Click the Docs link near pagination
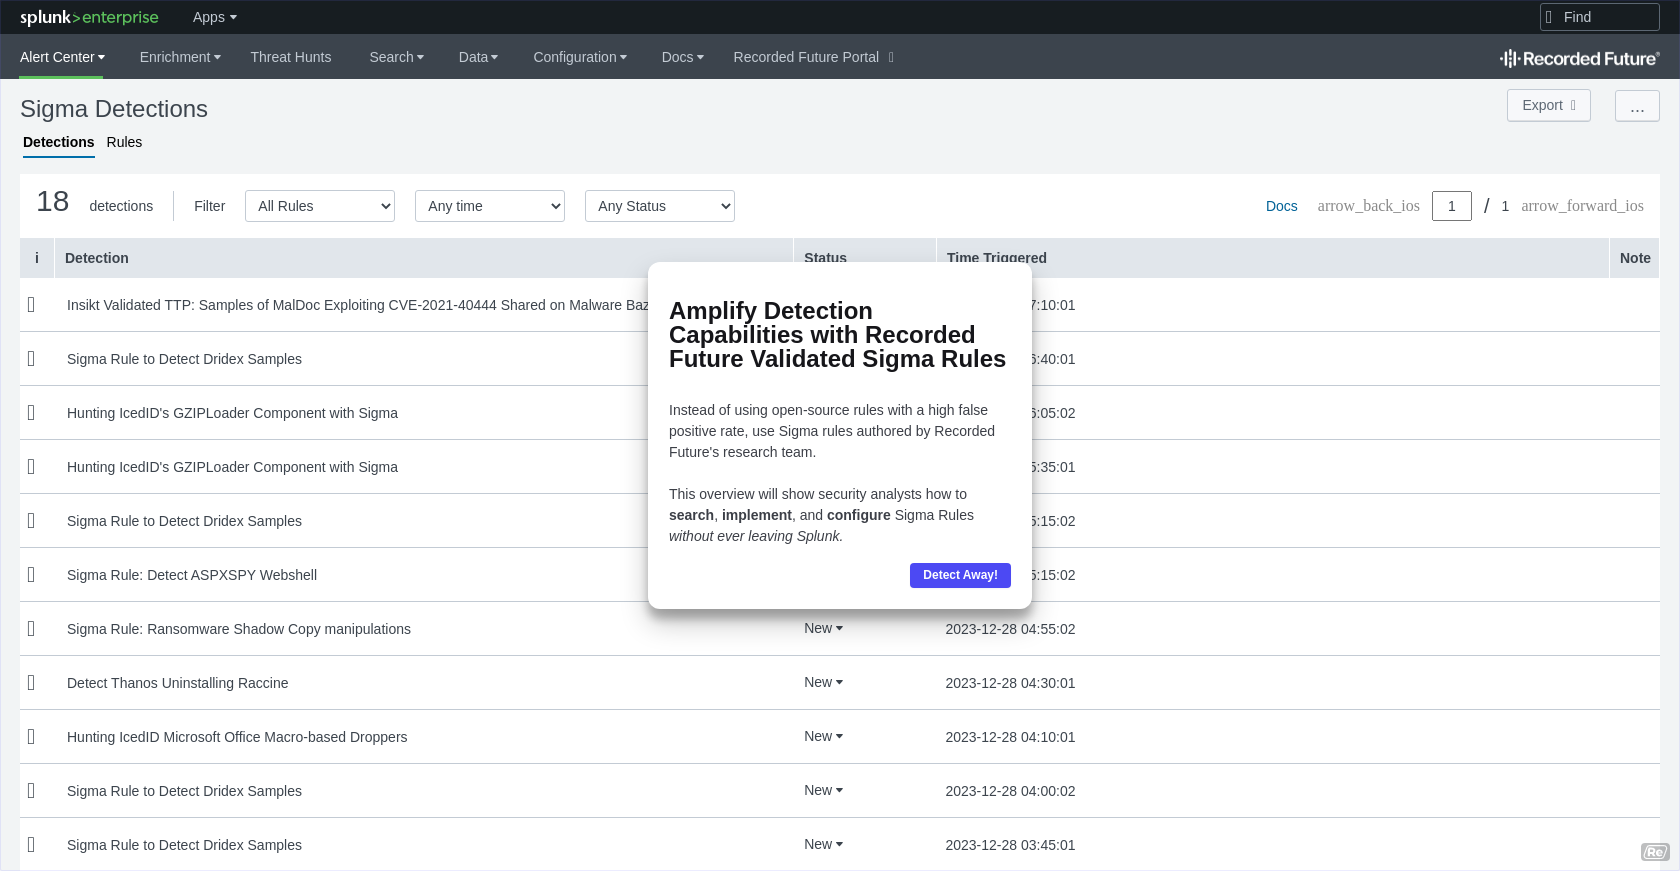Screen dimensions: 1680x871 pyautogui.click(x=1281, y=206)
